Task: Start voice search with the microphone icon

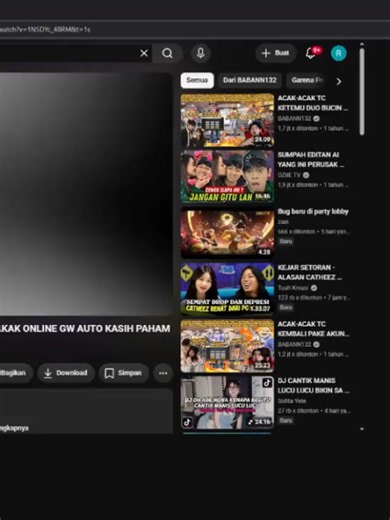Action: (x=200, y=53)
